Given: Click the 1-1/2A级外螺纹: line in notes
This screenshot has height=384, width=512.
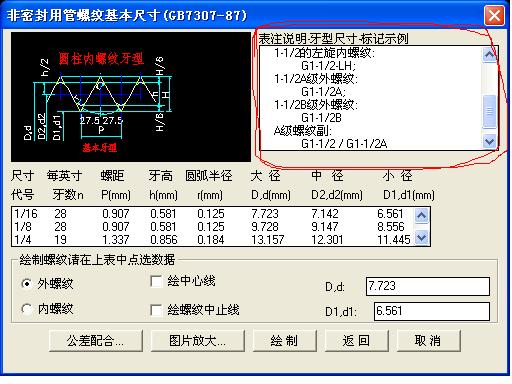Looking at the screenshot, I should 316,79.
